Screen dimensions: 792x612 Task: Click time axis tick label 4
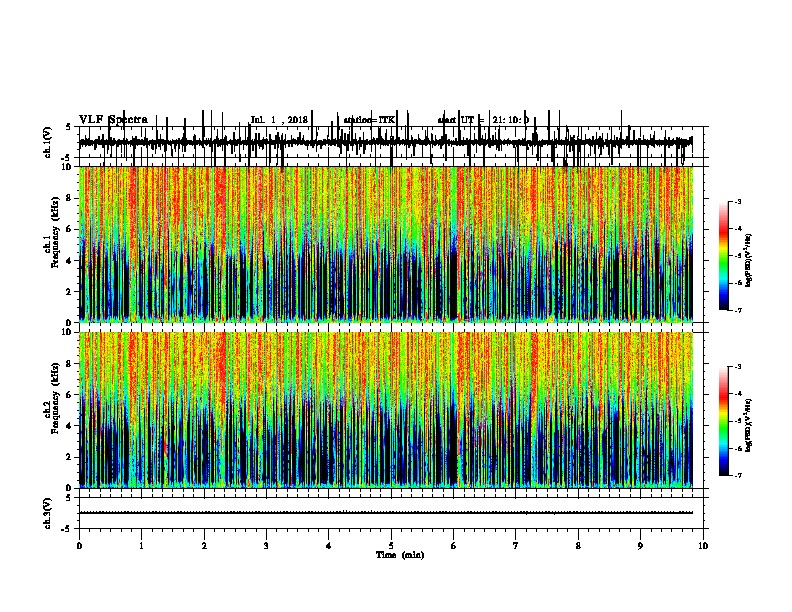[329, 546]
